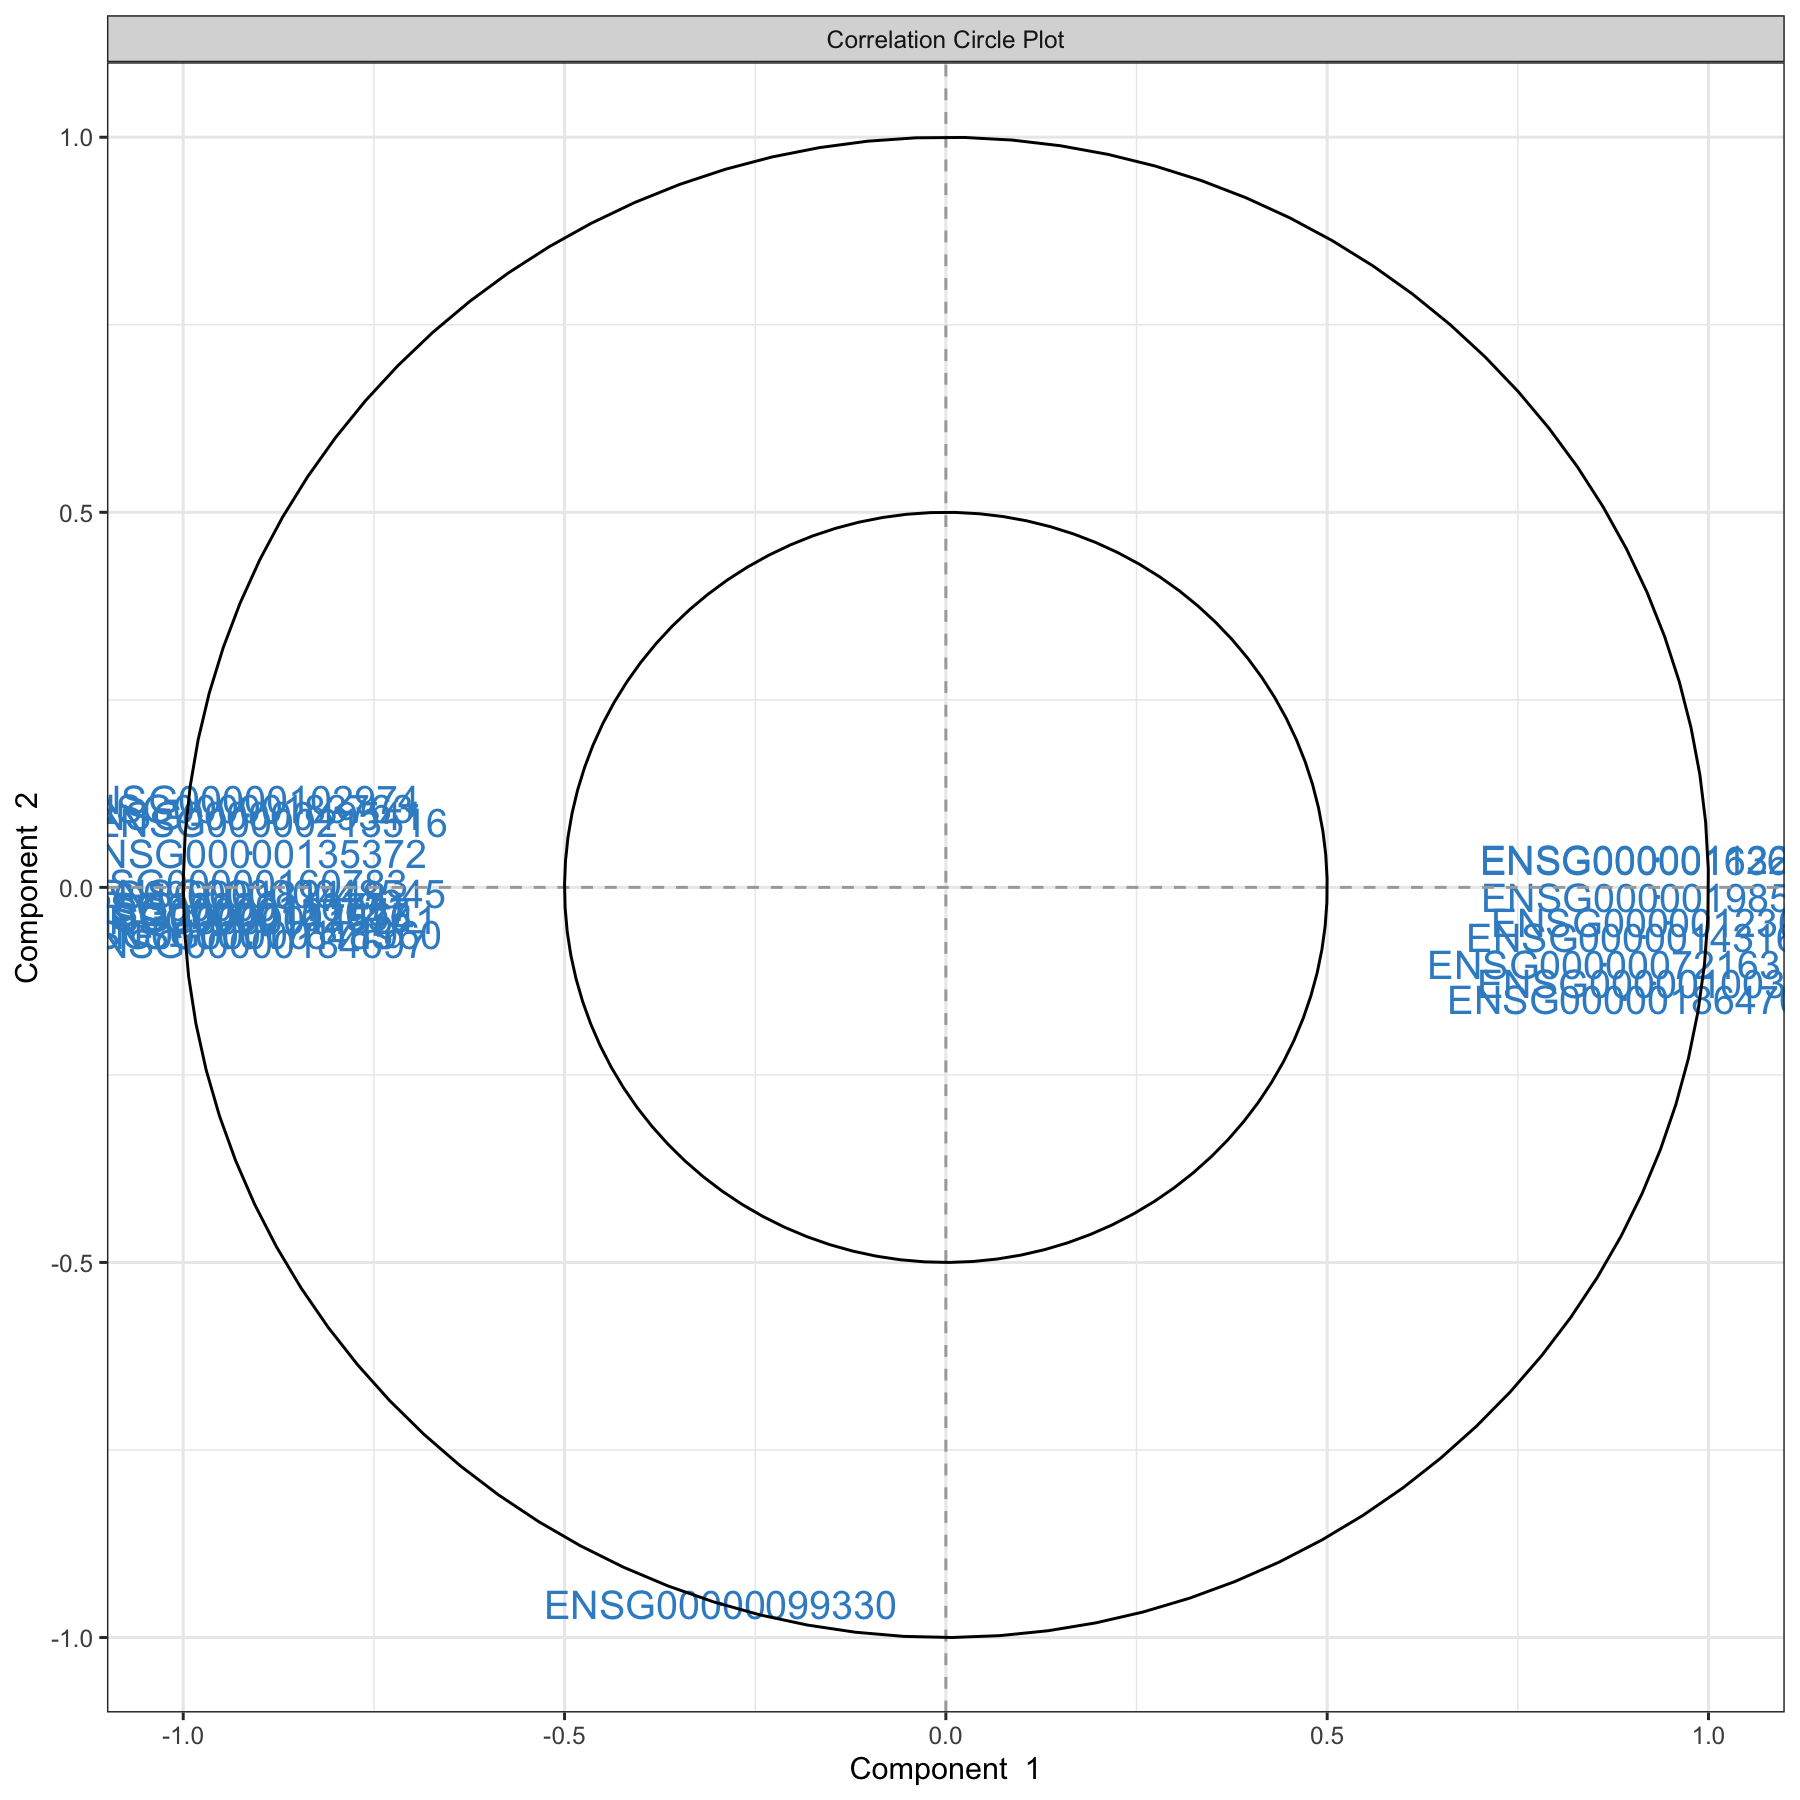Click the gene label ending in 213516
1800x1800 pixels.
pyautogui.click(x=275, y=825)
